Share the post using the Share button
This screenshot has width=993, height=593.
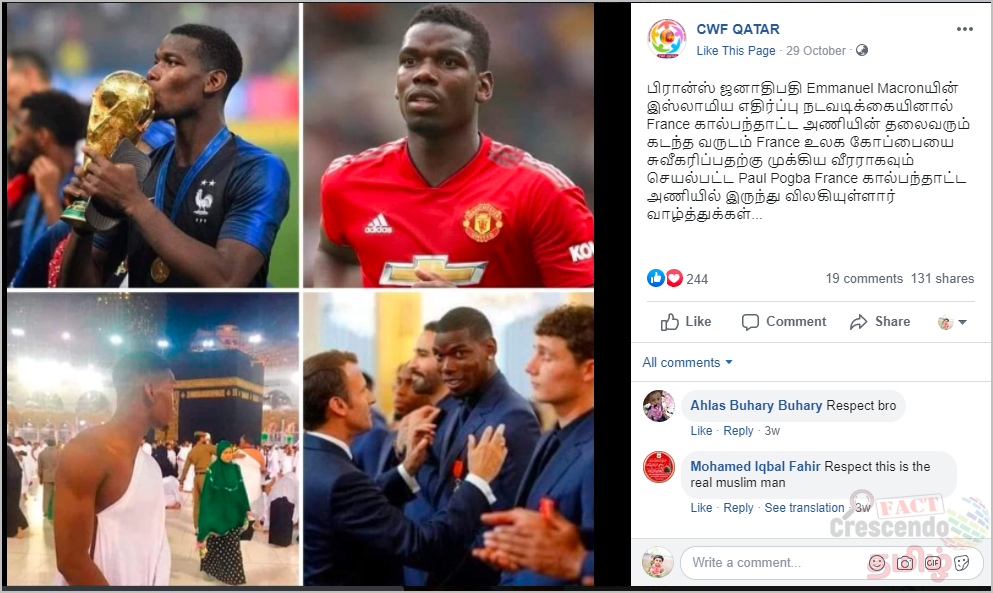(880, 322)
